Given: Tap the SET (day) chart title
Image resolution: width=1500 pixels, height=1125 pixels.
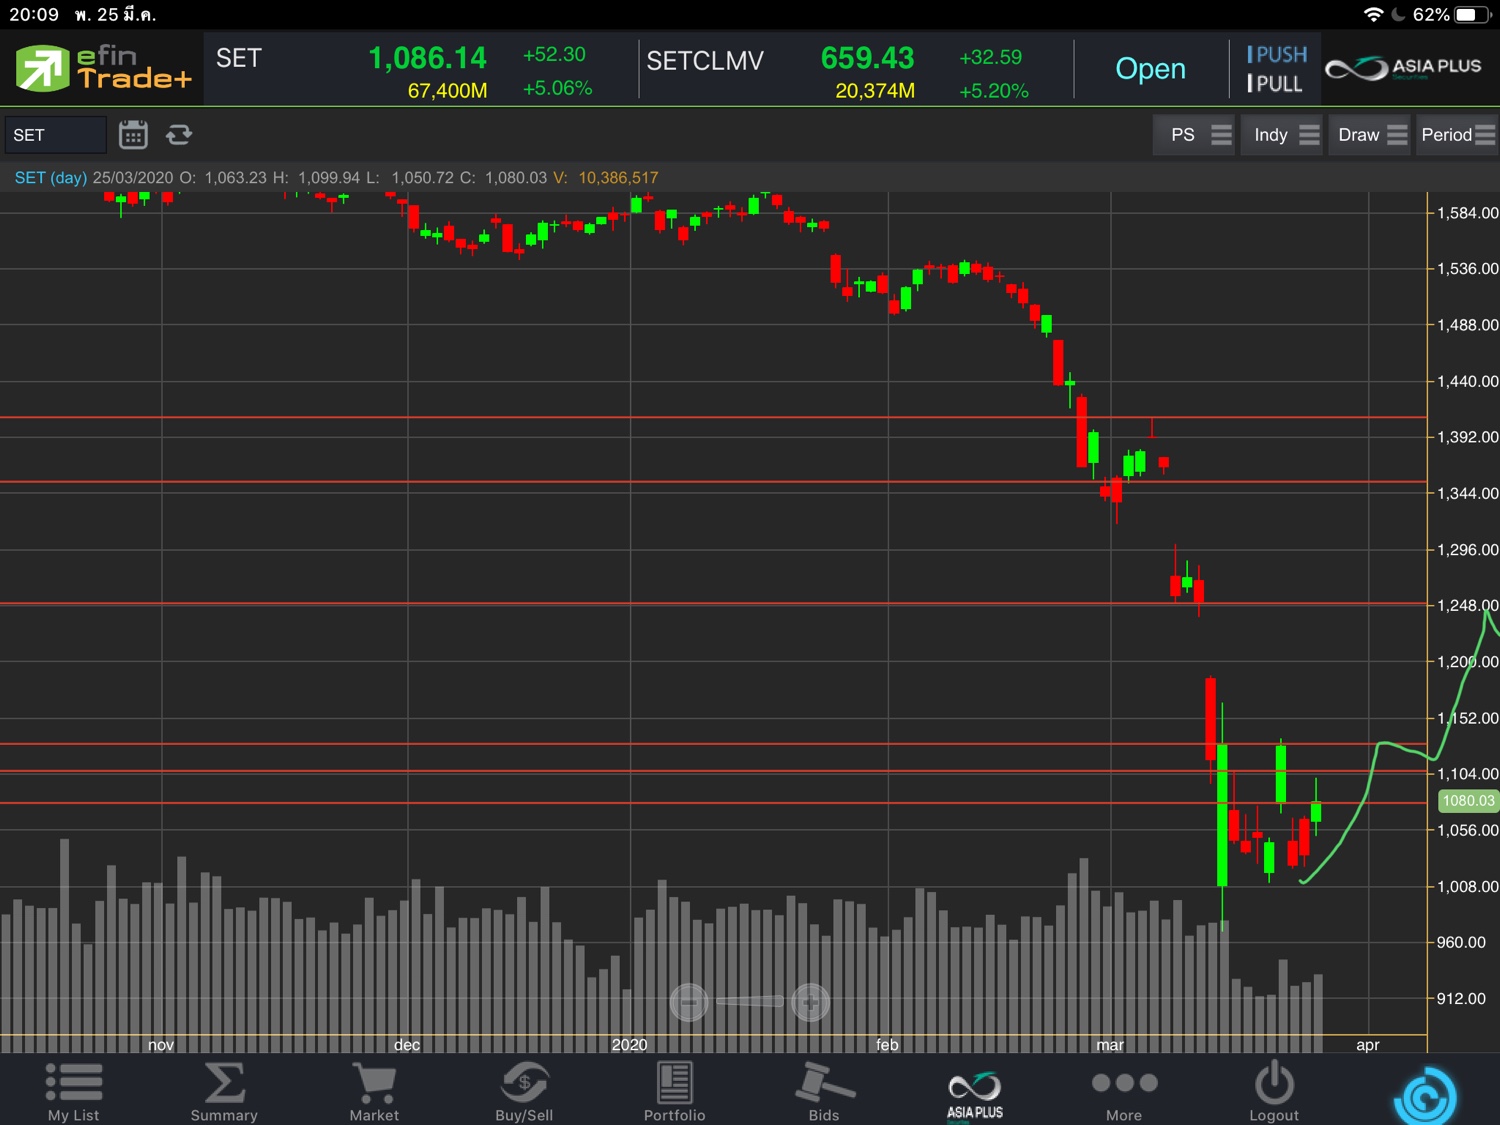Looking at the screenshot, I should click(x=50, y=178).
